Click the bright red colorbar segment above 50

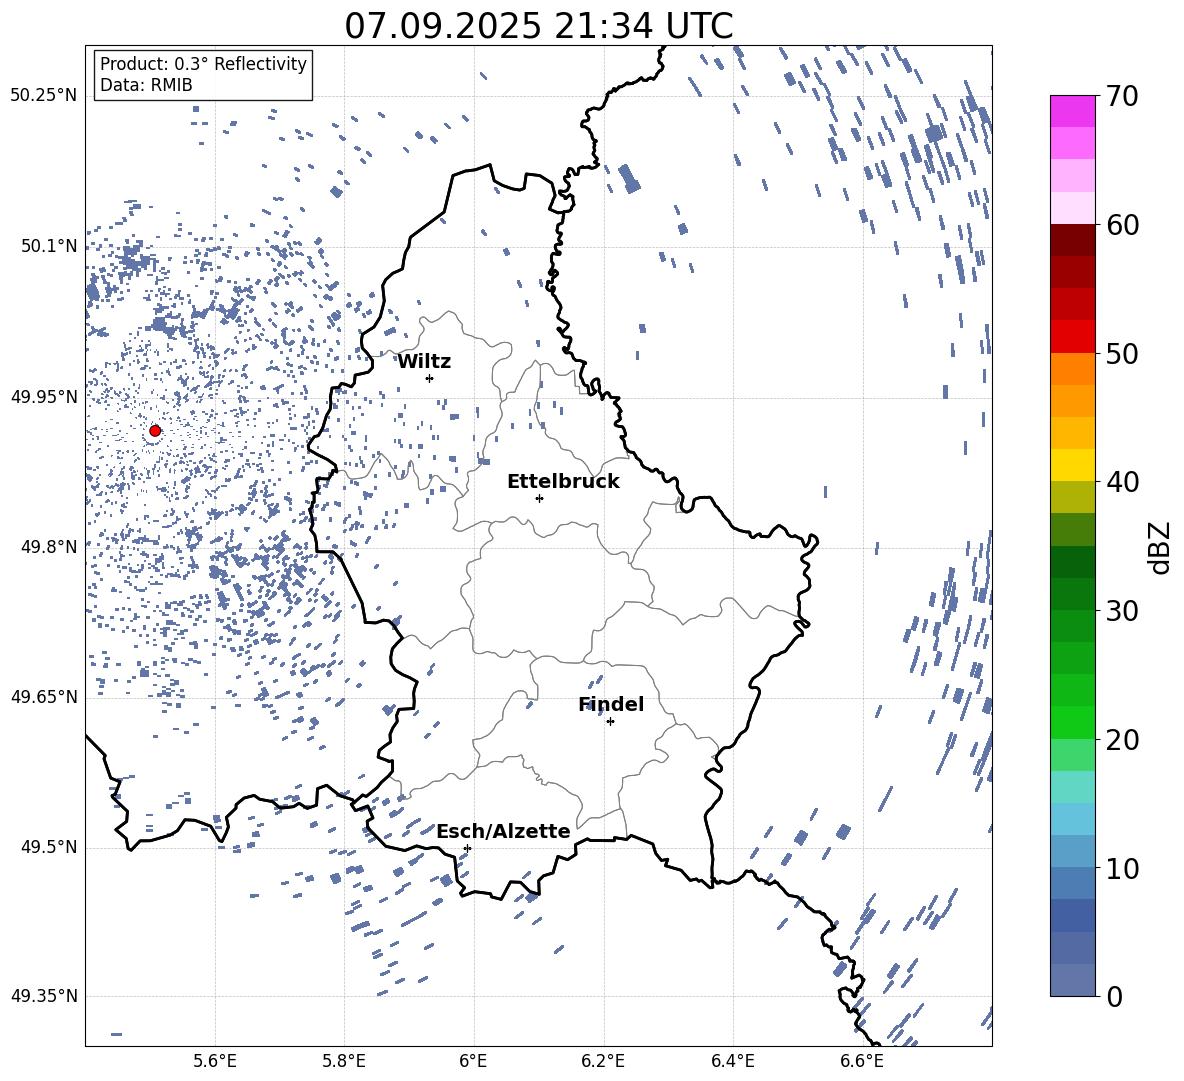click(1073, 337)
